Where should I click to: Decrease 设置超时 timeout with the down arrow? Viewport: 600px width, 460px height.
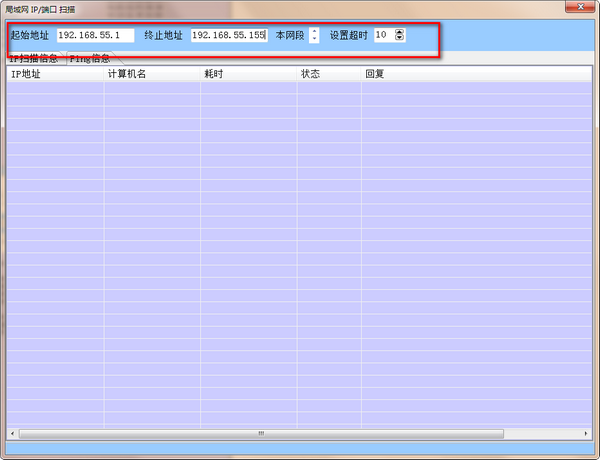pyautogui.click(x=401, y=39)
